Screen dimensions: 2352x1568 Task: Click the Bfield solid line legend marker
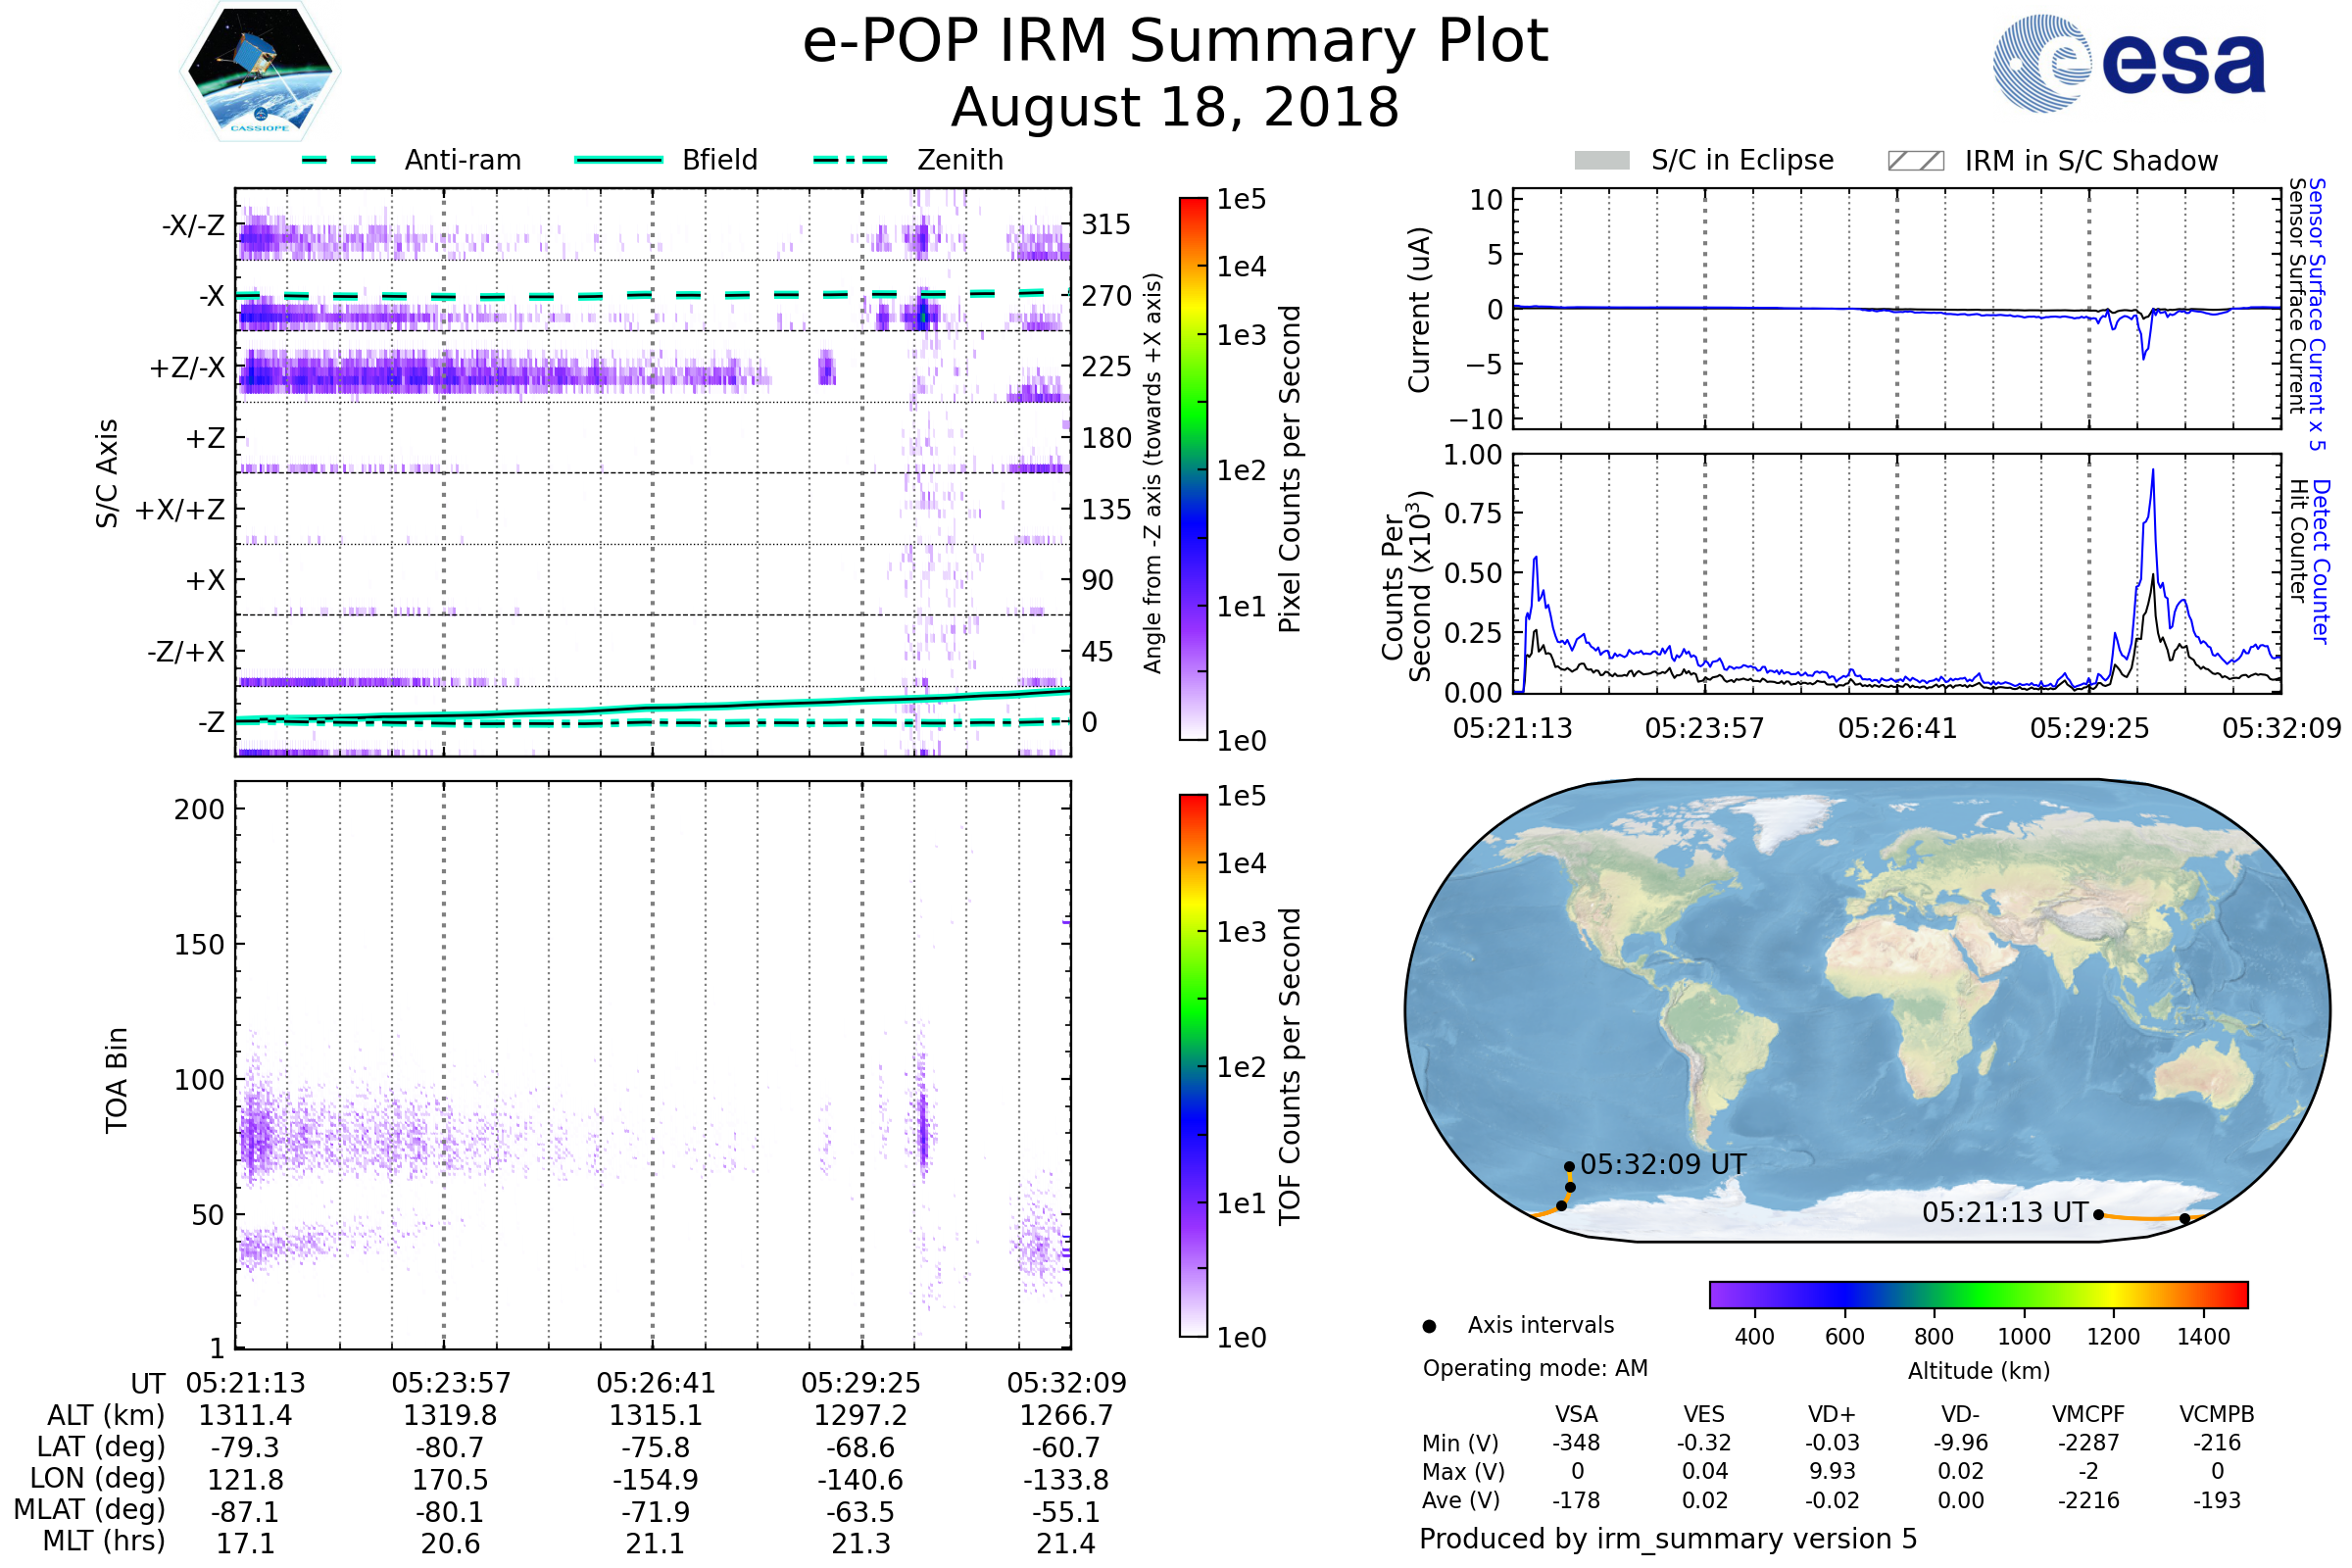pos(618,160)
